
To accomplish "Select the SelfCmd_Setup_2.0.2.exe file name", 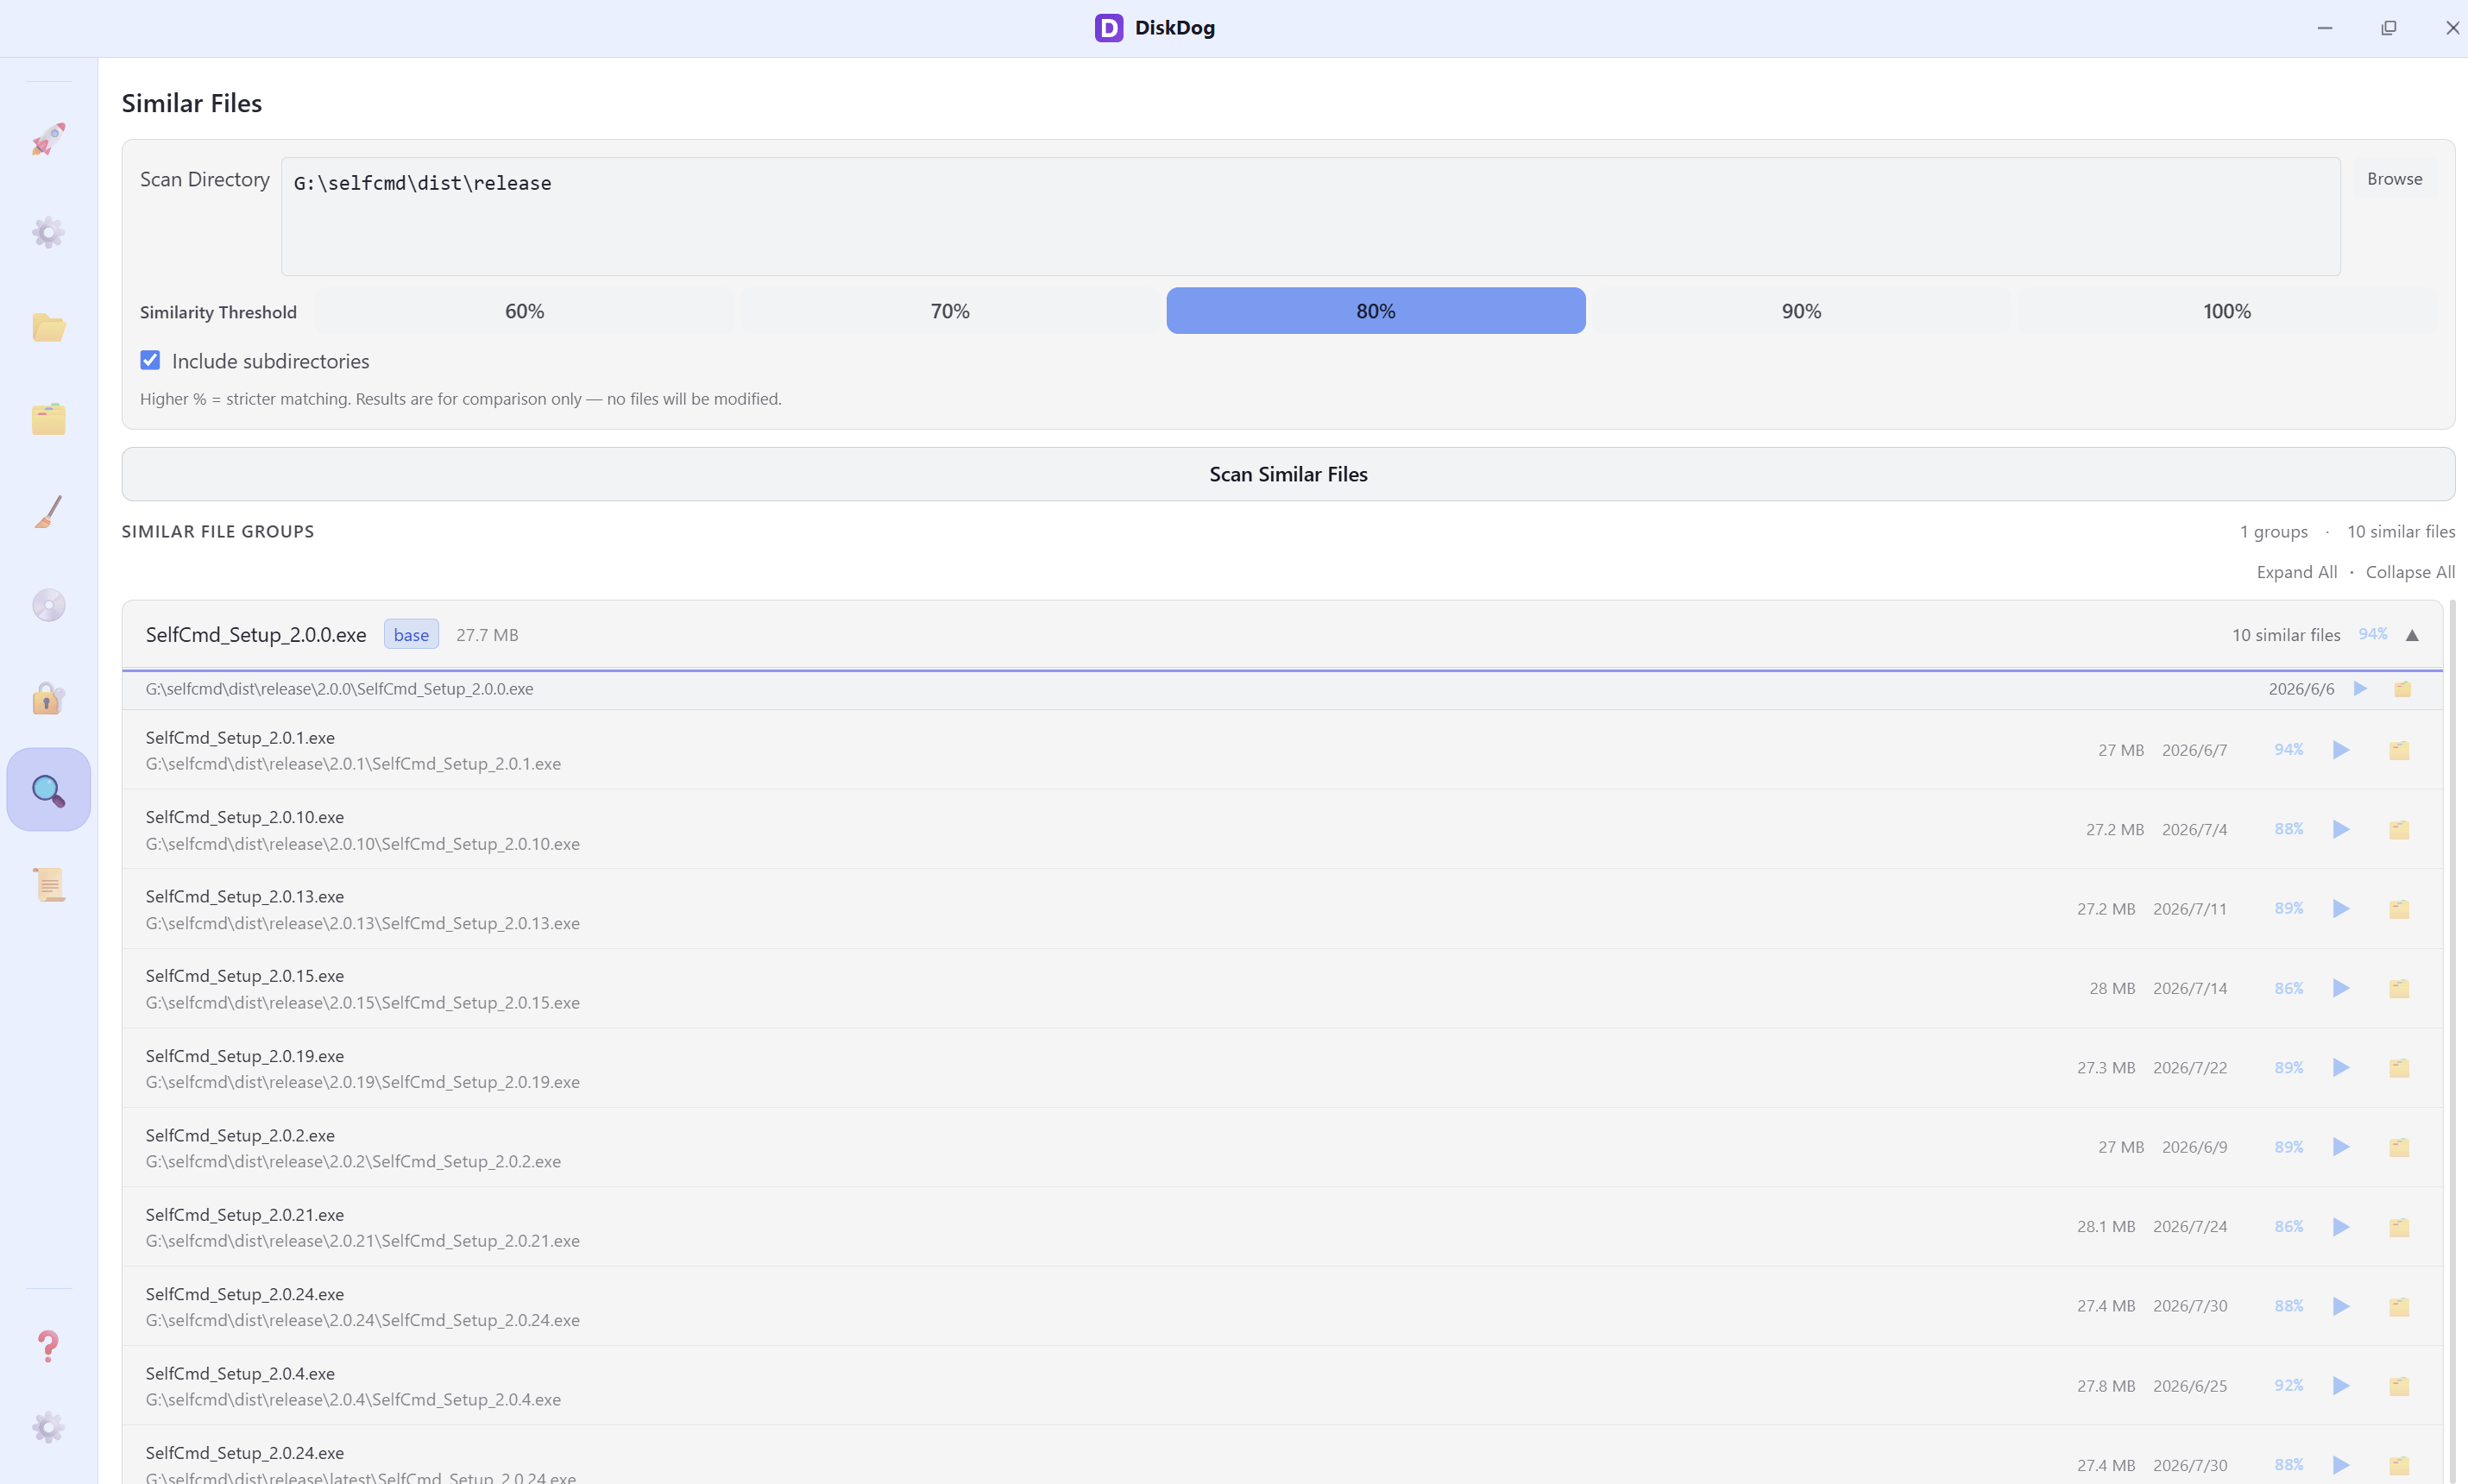I will coord(240,1135).
